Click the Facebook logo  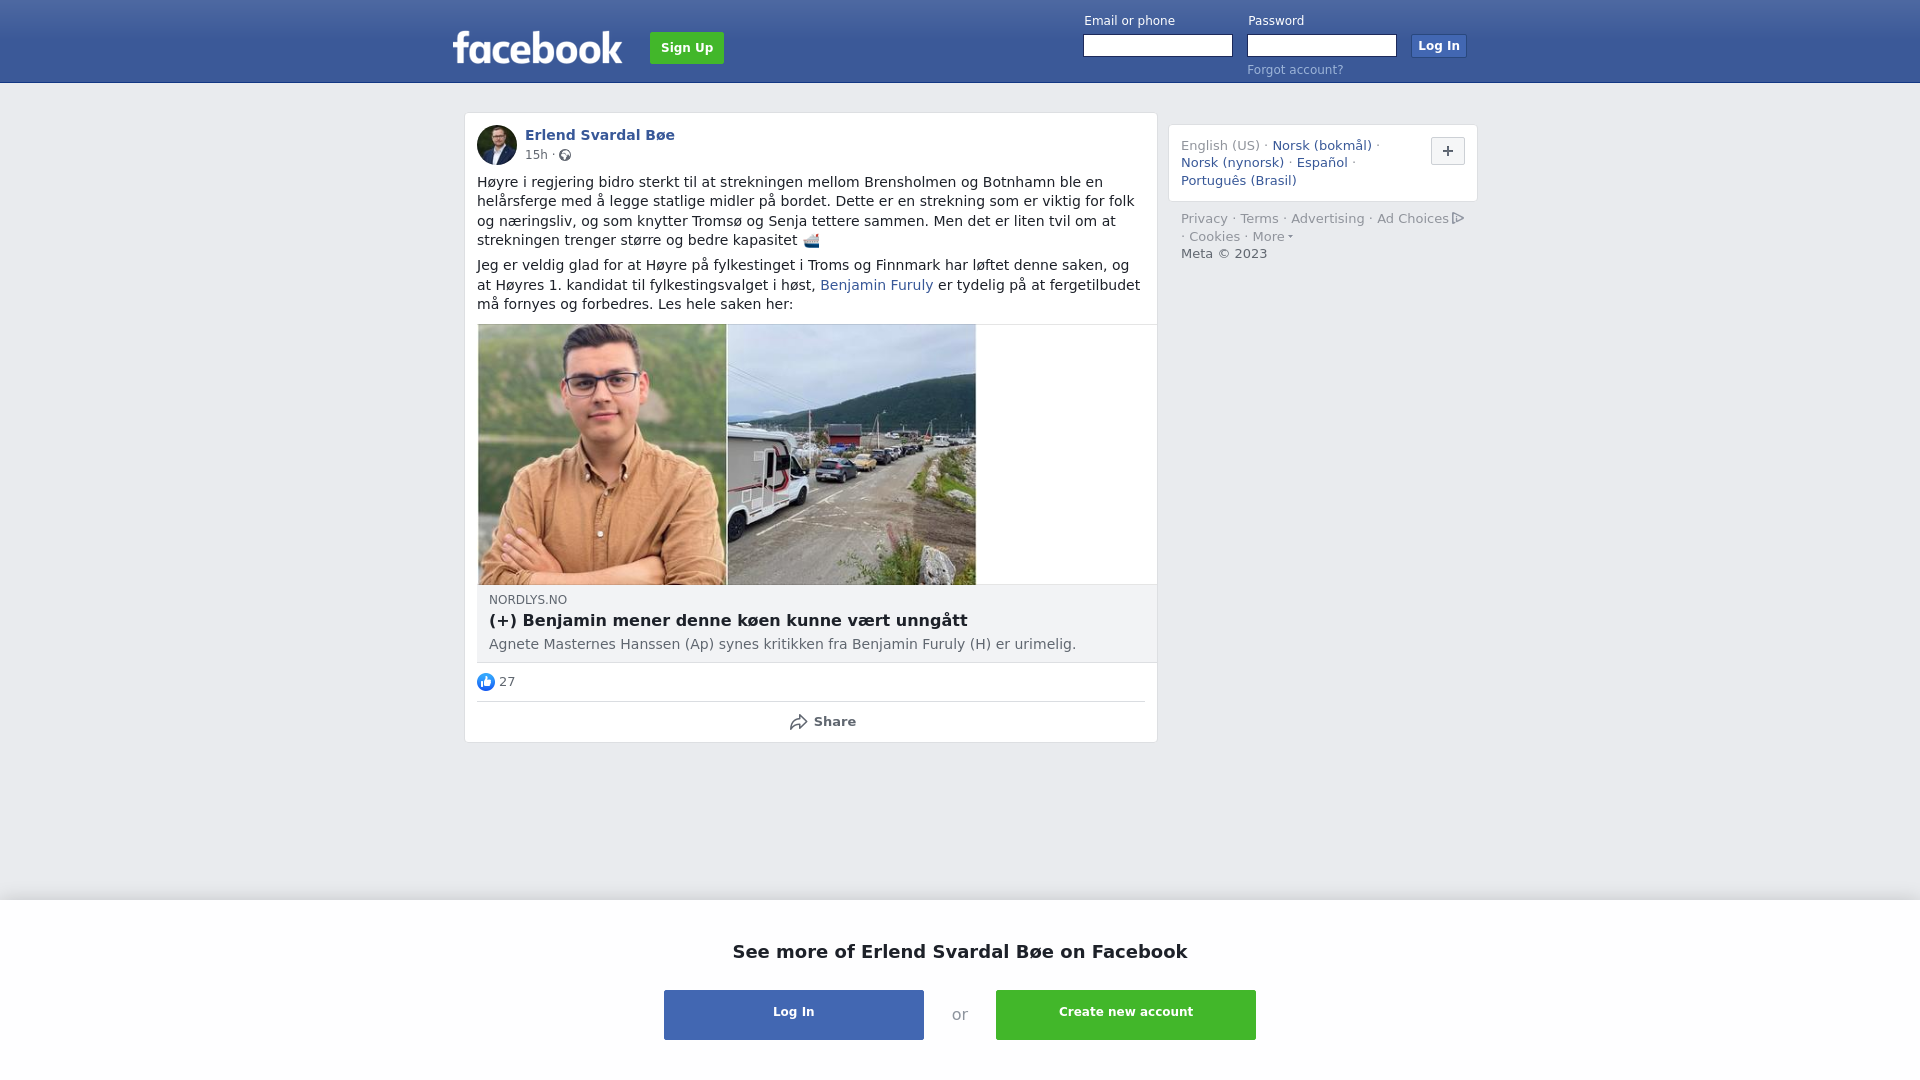point(537,47)
